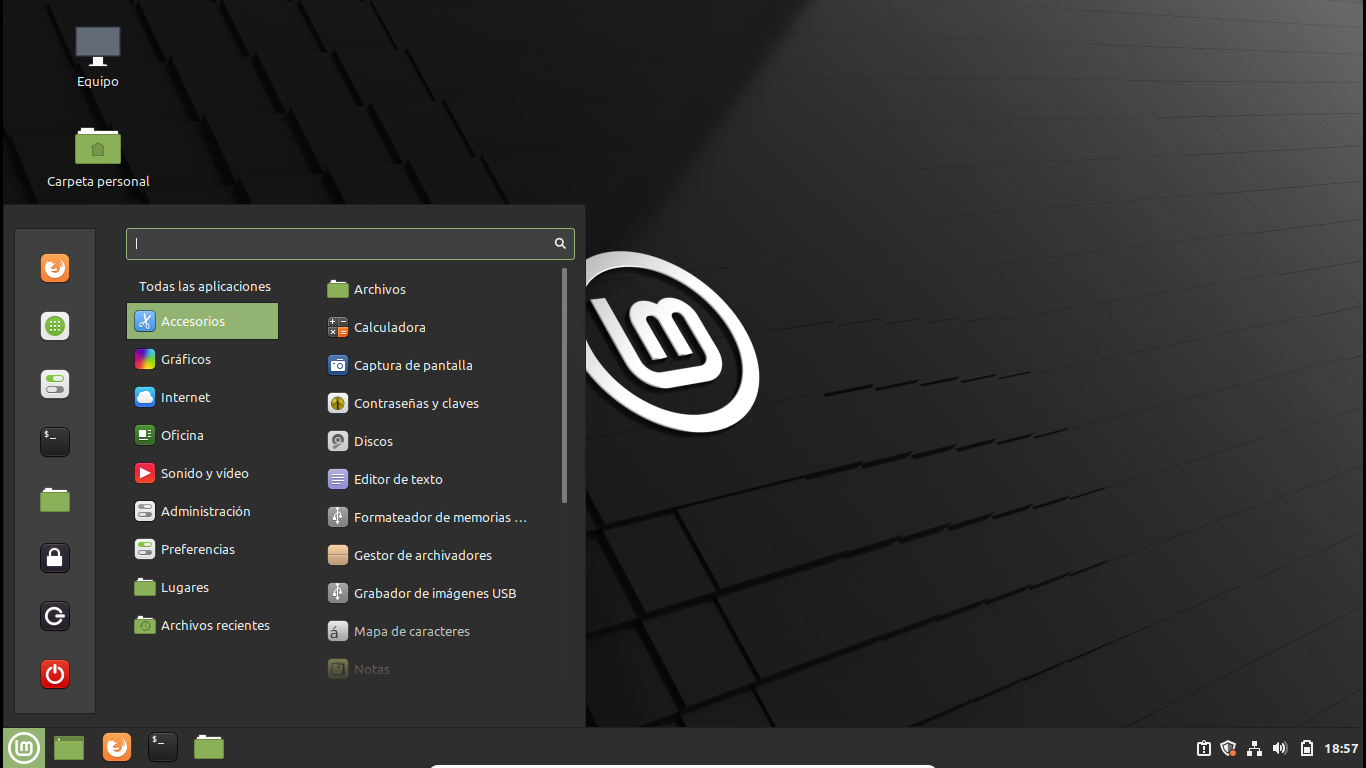The height and width of the screenshot is (768, 1366).
Task: Open Grabador de imágenes USB
Action: [440, 593]
